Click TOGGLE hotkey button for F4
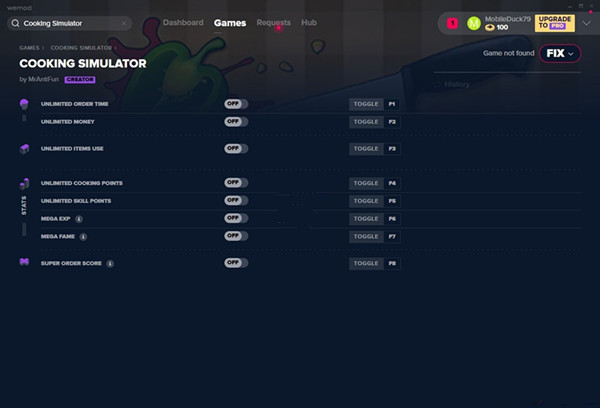Viewport: 600px width, 408px height. pos(366,183)
